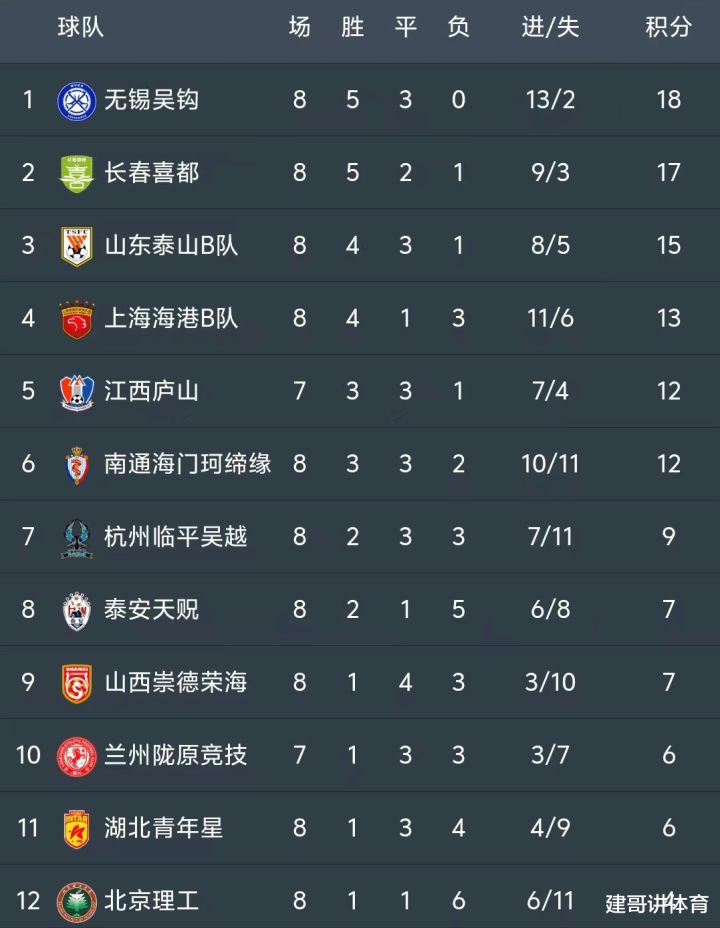
Task: Click the 江西庐山 team logo
Action: (77, 392)
